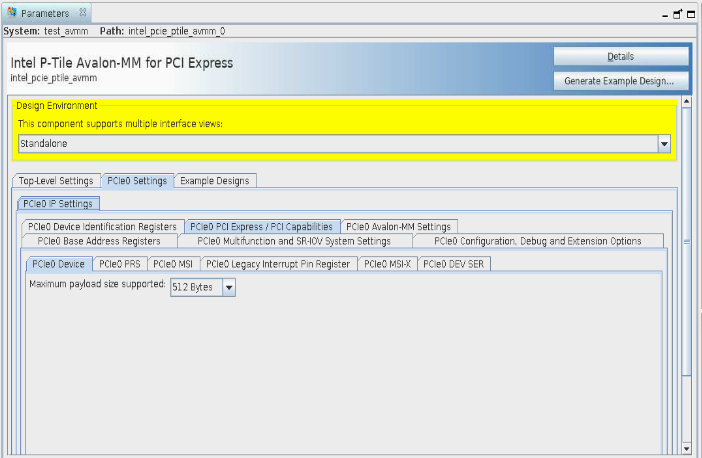This screenshot has width=702, height=458.
Task: Click the system name test_avmm
Action: 66,31
